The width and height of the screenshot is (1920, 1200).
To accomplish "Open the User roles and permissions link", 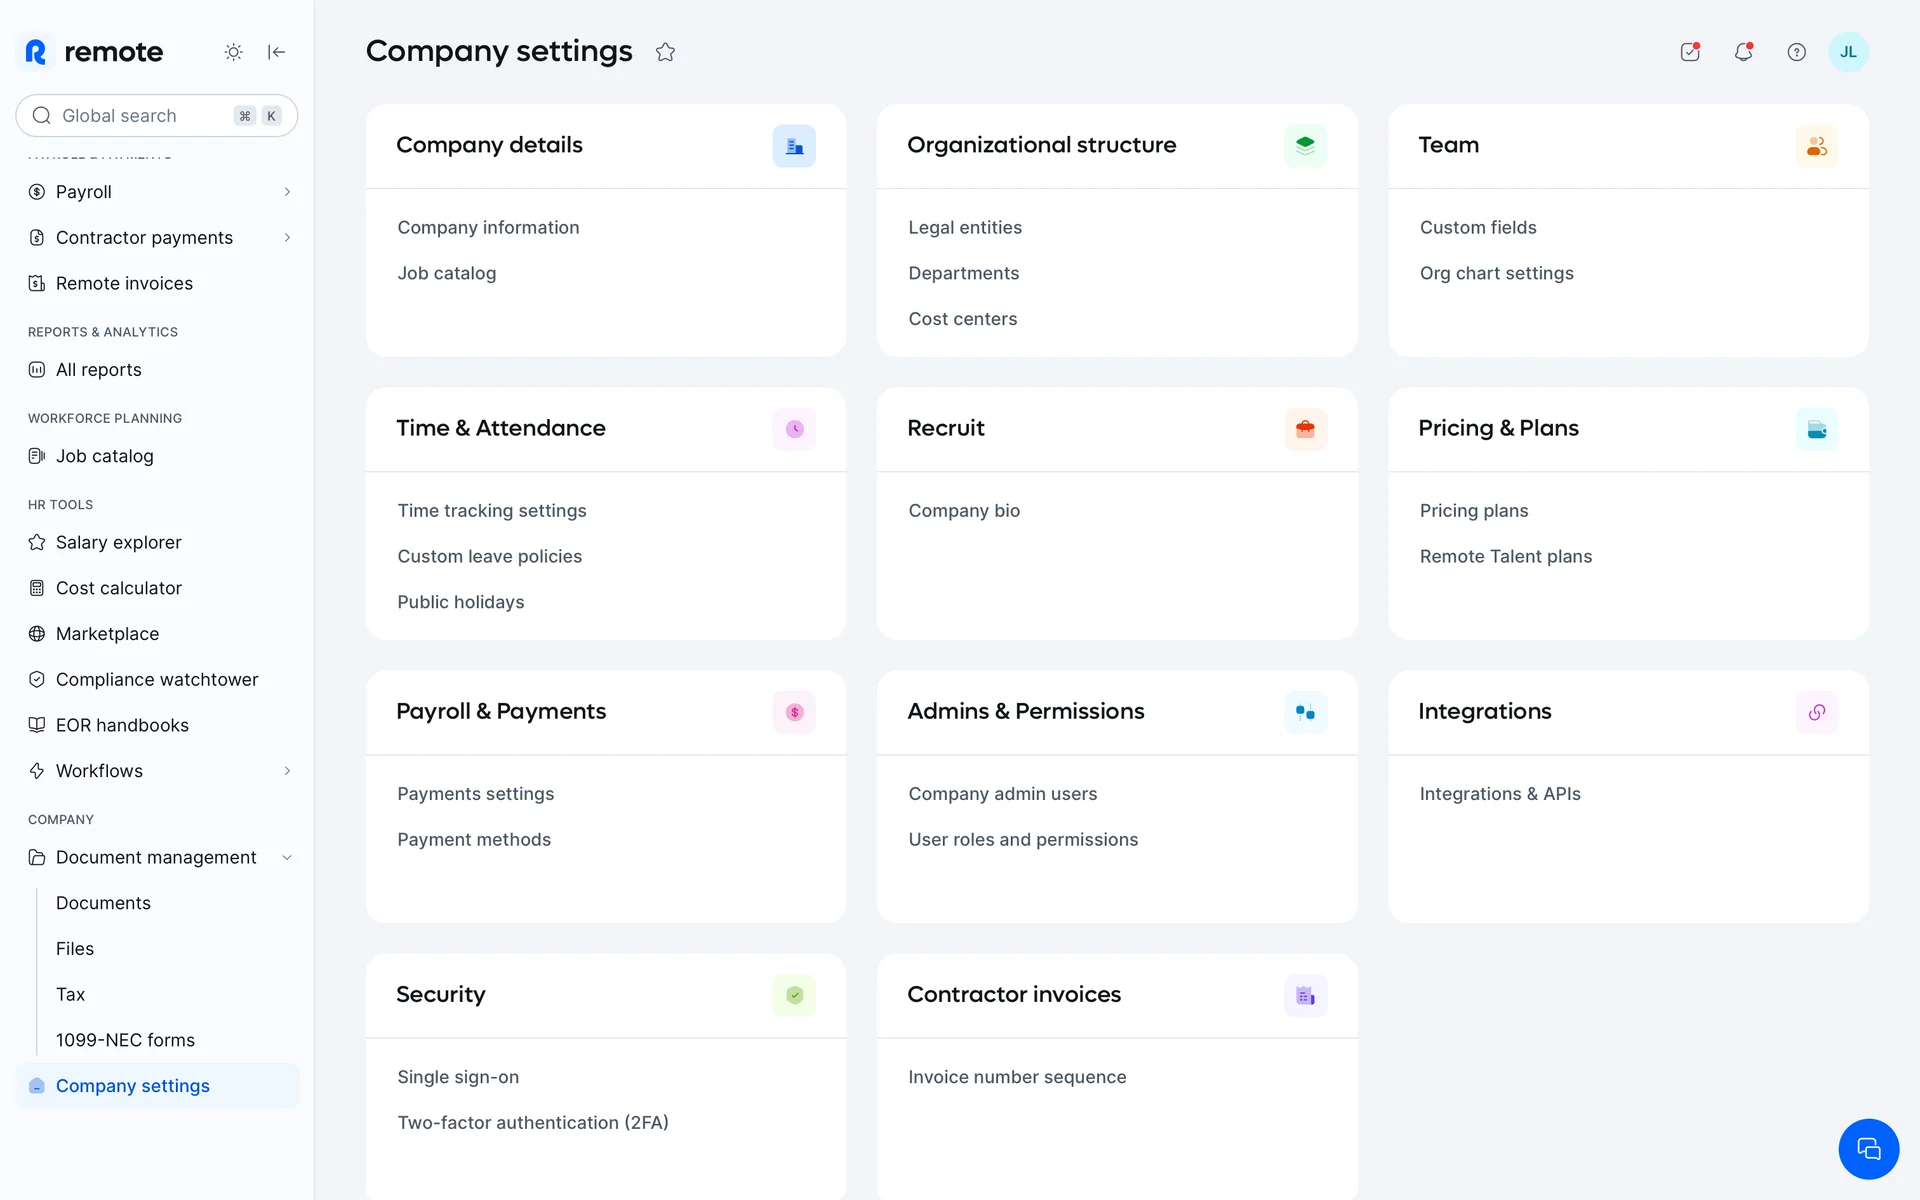I will pyautogui.click(x=1023, y=840).
